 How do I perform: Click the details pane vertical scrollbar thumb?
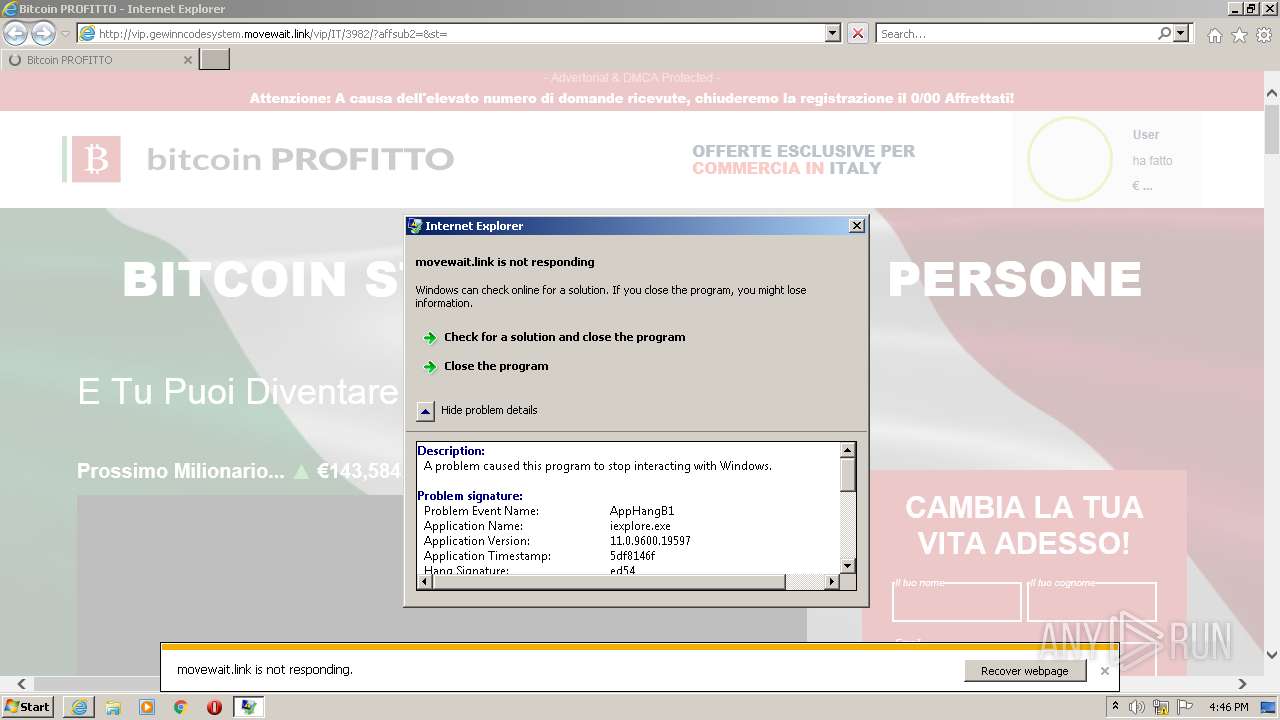tap(848, 475)
